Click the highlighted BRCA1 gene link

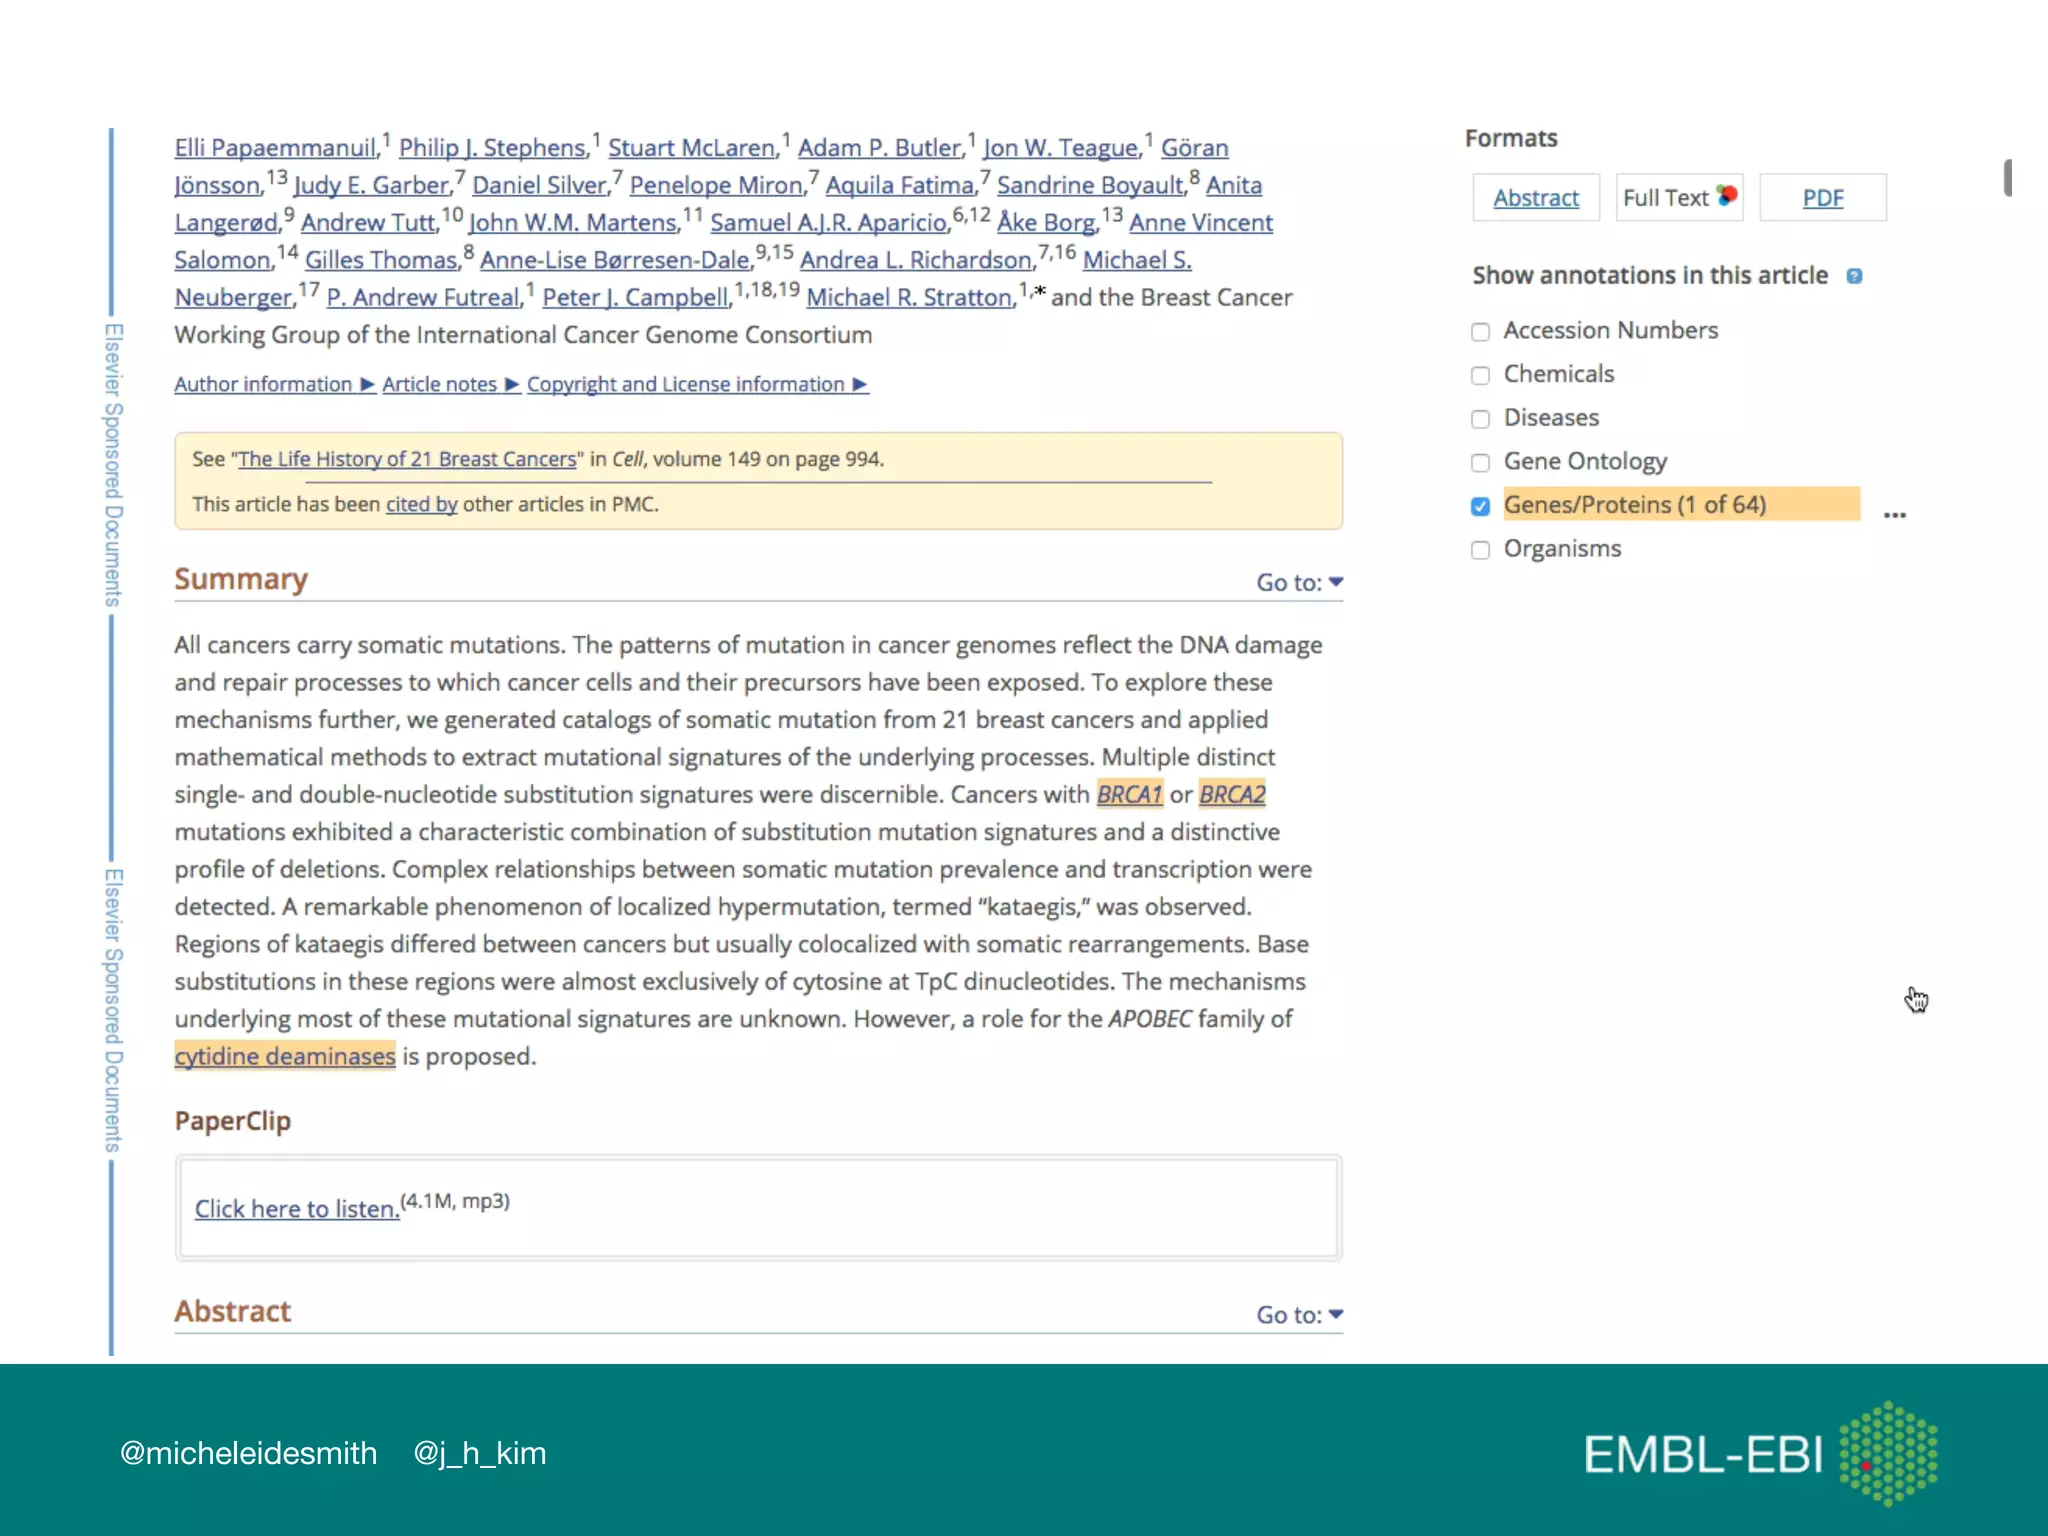1129,794
